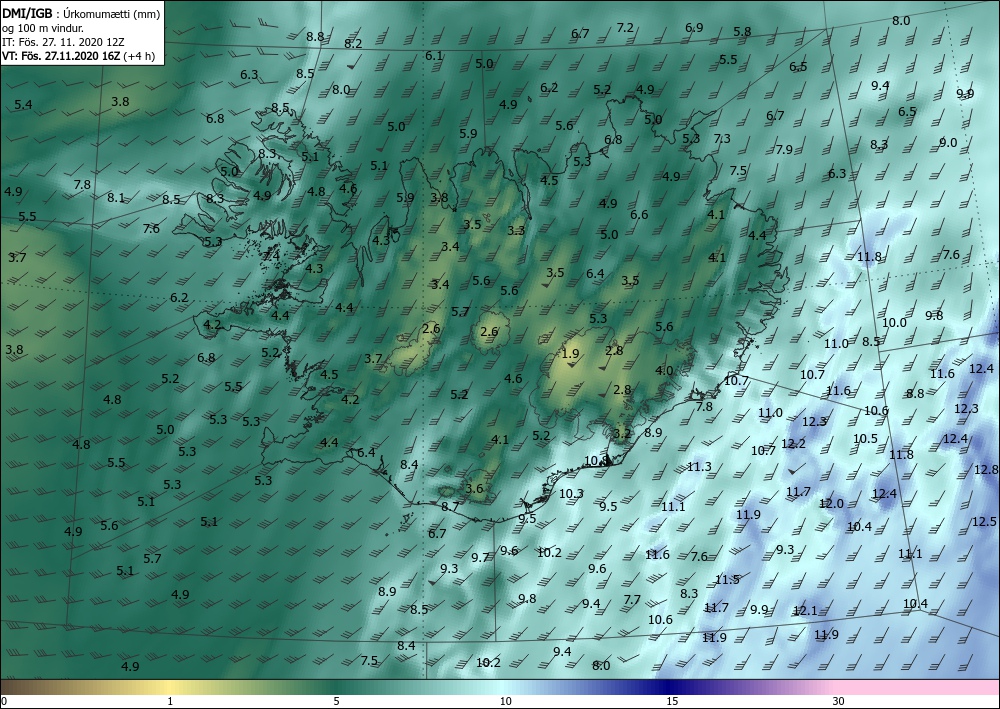Select the 6.1 value label
The image size is (1000, 709).
434,55
